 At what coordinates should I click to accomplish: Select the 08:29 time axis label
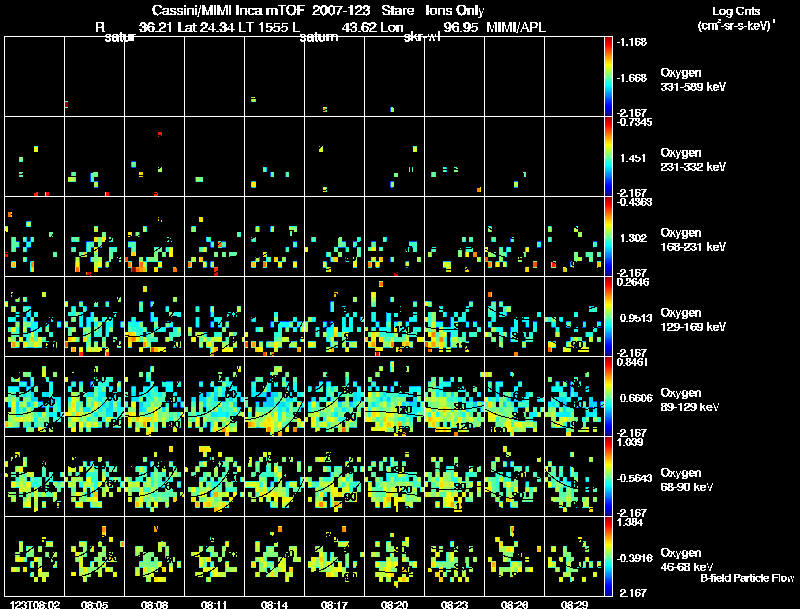[574, 604]
